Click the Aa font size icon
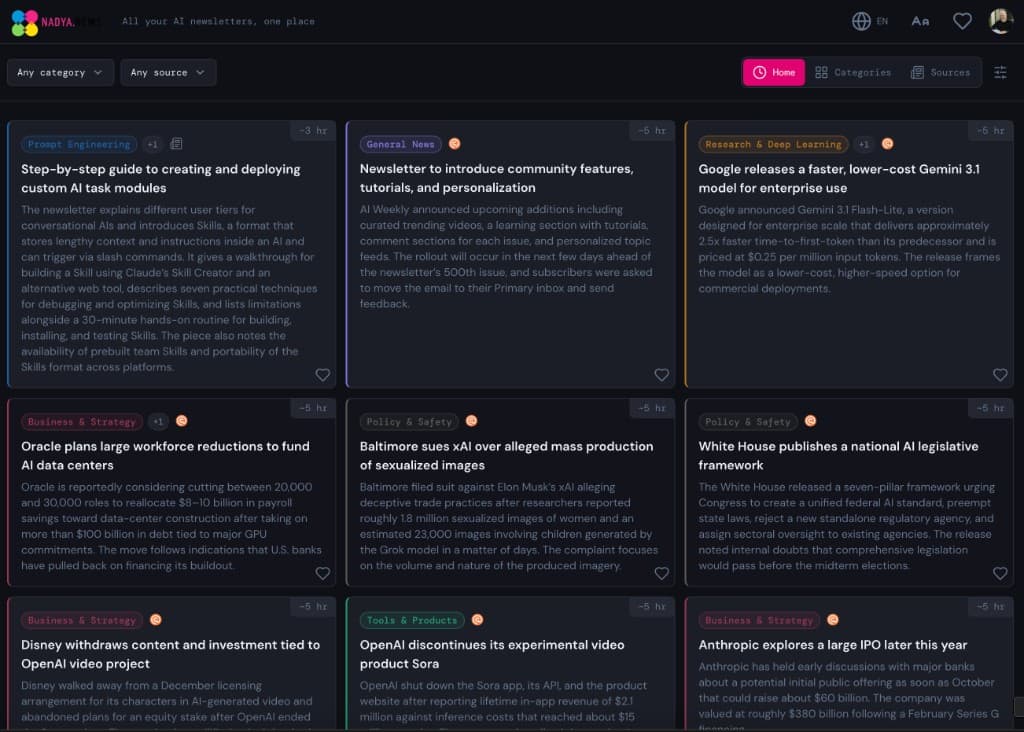Screen dimensions: 1024x732 point(920,21)
